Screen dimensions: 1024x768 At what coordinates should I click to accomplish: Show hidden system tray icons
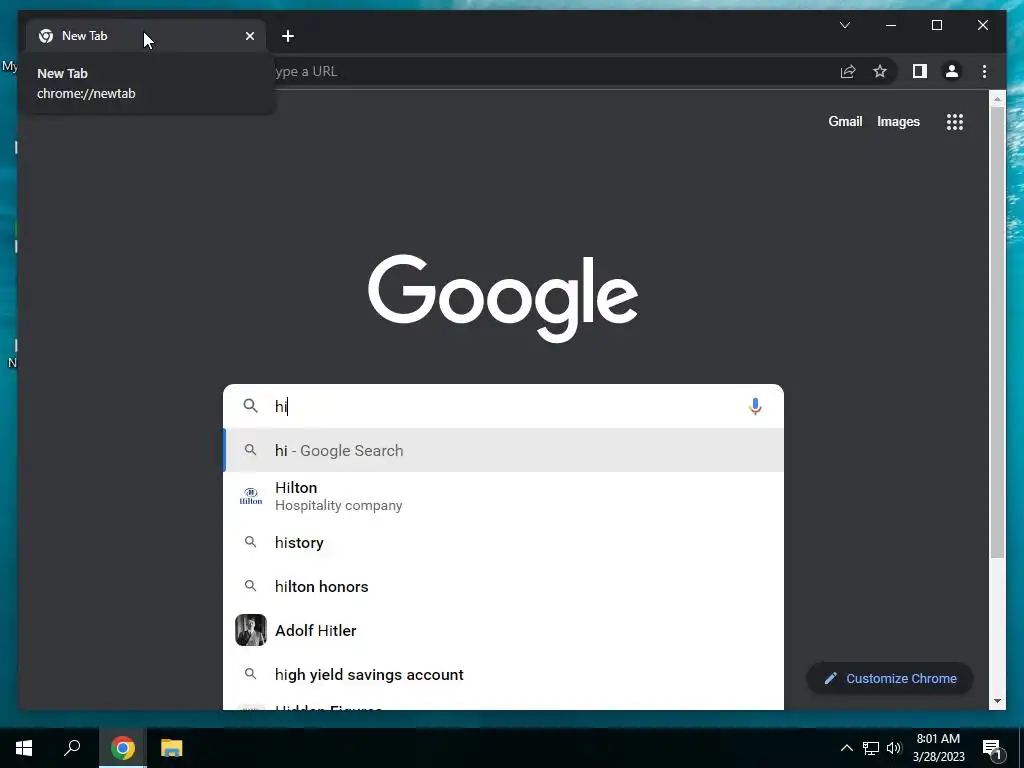(x=846, y=748)
